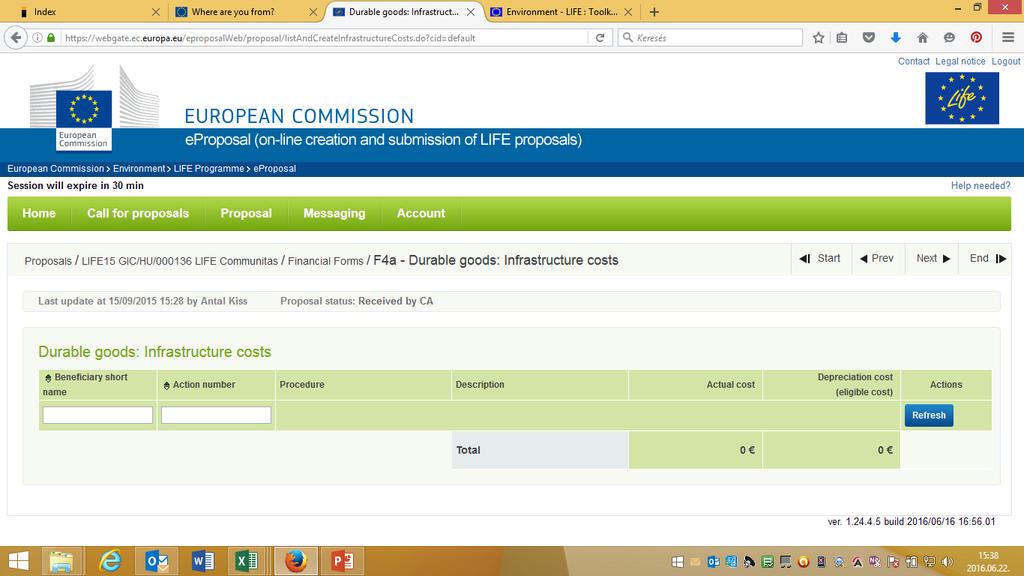
Task: Open the Home menu item
Action: (x=39, y=214)
